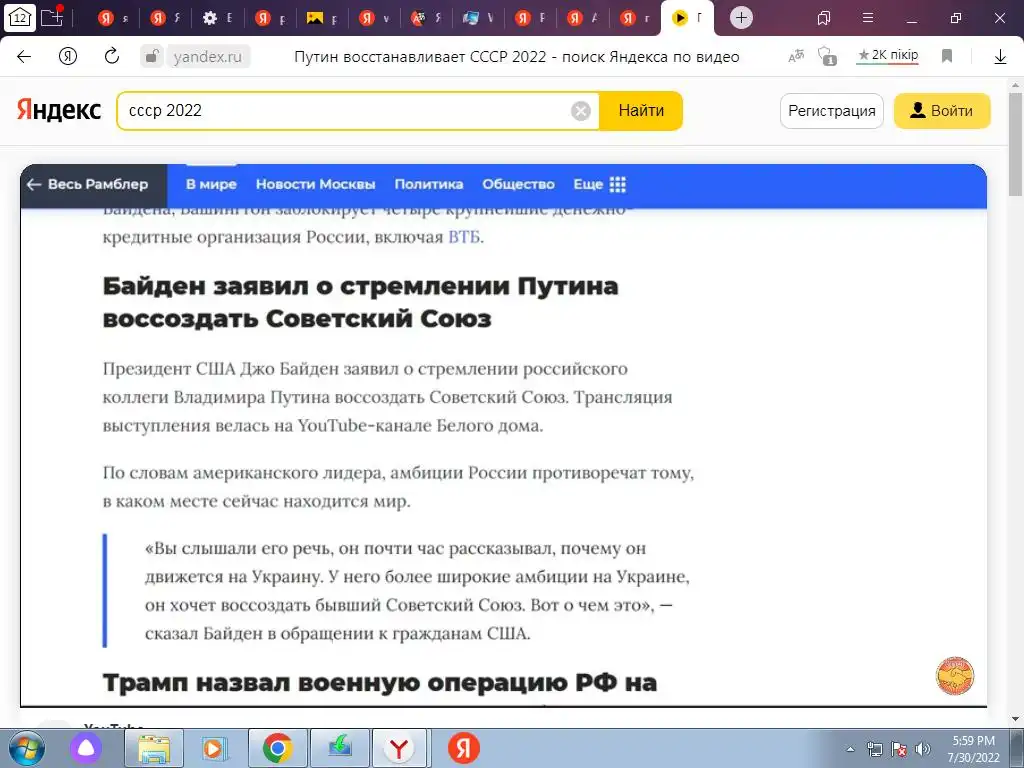Show site security padlock info
This screenshot has height=768, width=1024.
point(151,56)
